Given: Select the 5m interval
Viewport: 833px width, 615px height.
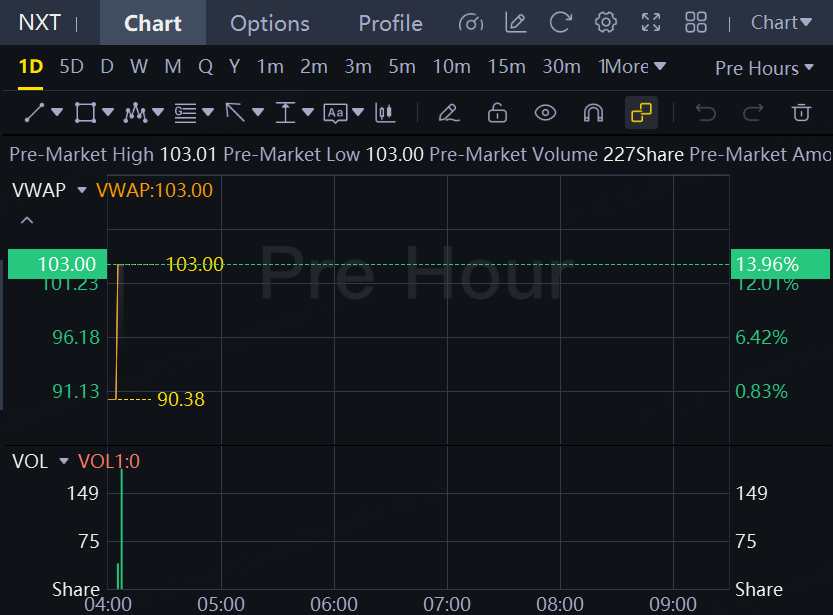Looking at the screenshot, I should point(402,66).
